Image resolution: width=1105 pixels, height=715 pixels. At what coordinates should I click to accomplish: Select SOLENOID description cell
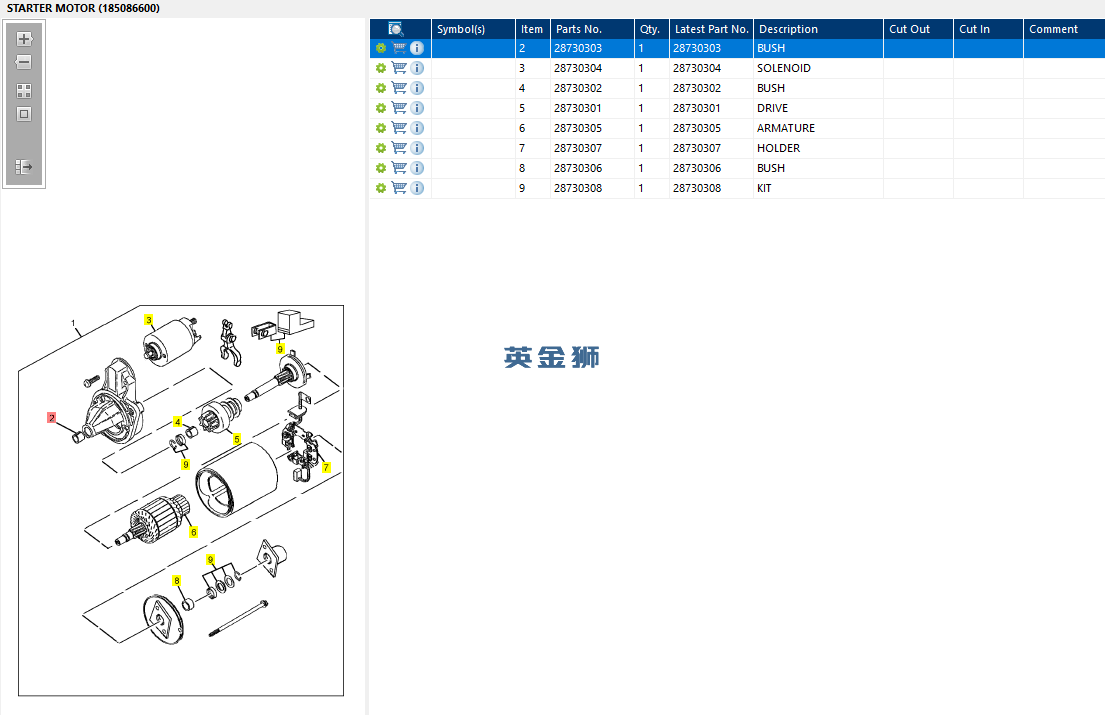[818, 68]
